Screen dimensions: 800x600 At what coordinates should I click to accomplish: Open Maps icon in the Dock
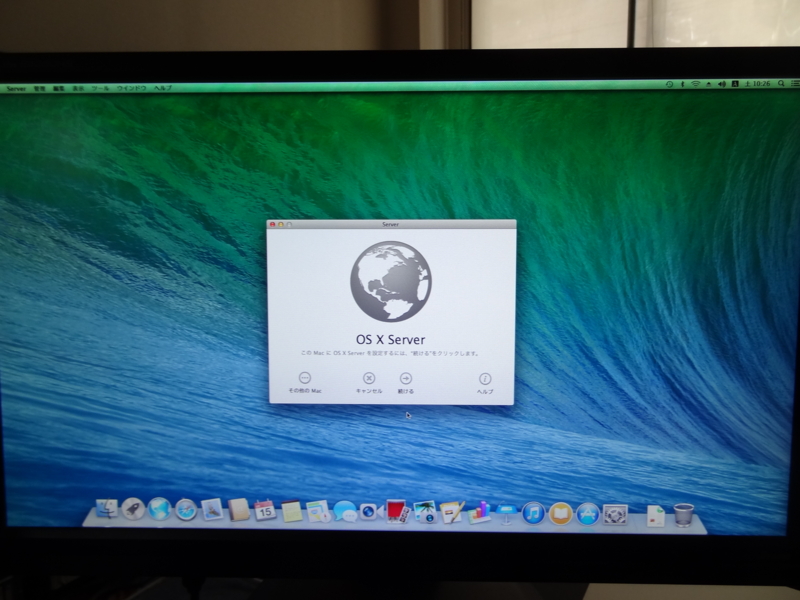pos(318,511)
